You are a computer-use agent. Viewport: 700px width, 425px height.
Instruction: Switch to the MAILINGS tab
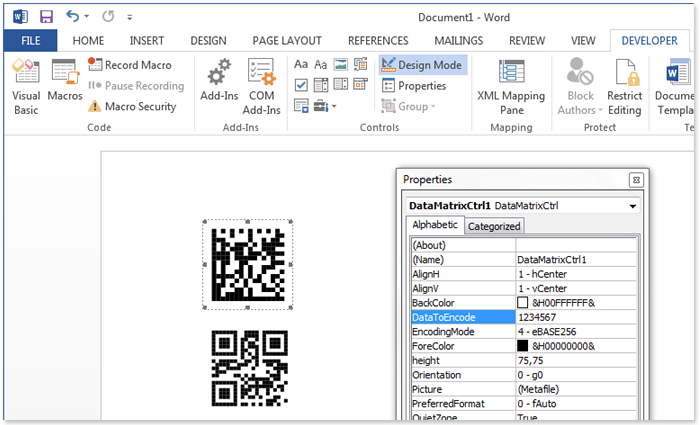coord(458,41)
